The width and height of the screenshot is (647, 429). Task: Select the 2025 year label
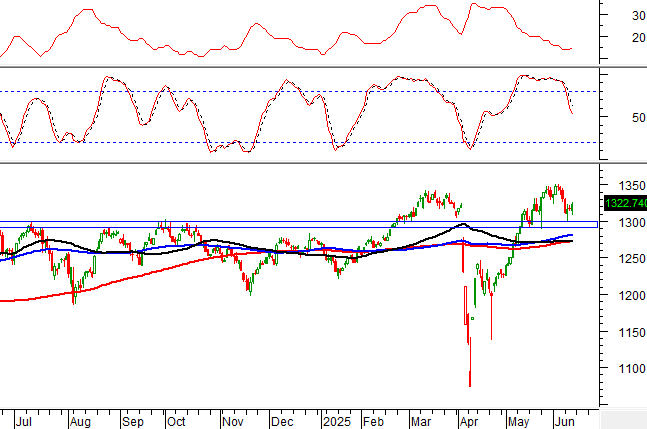point(337,422)
